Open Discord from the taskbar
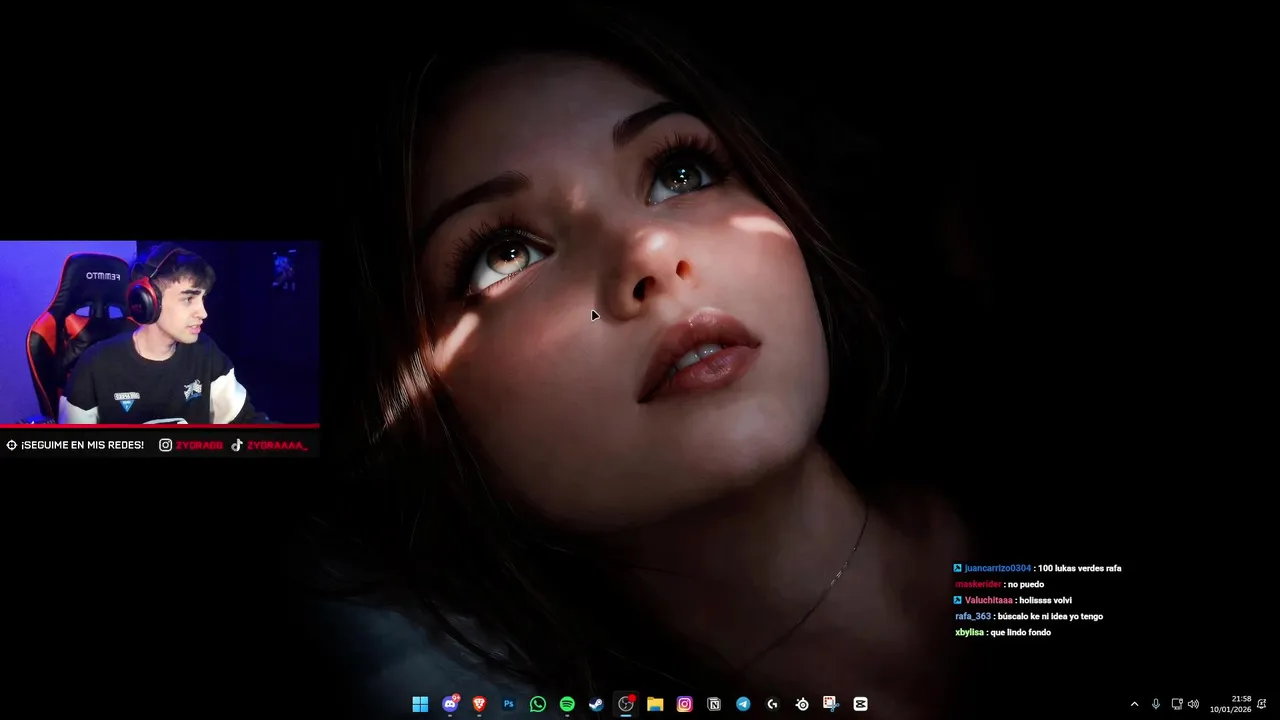Screen dimensions: 1280x720 tap(450, 704)
